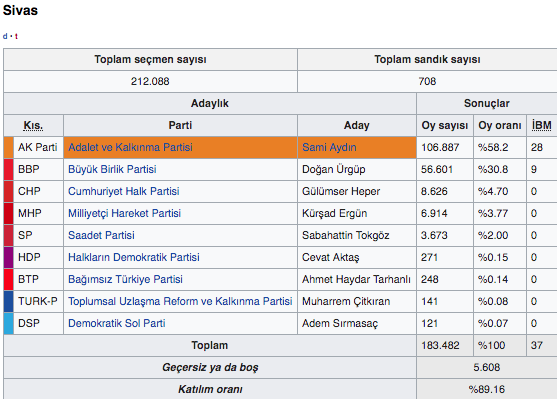Click the 'Toplam sandık sayısı' header cell
Viewport: 557px width, 399px height.
(x=427, y=59)
